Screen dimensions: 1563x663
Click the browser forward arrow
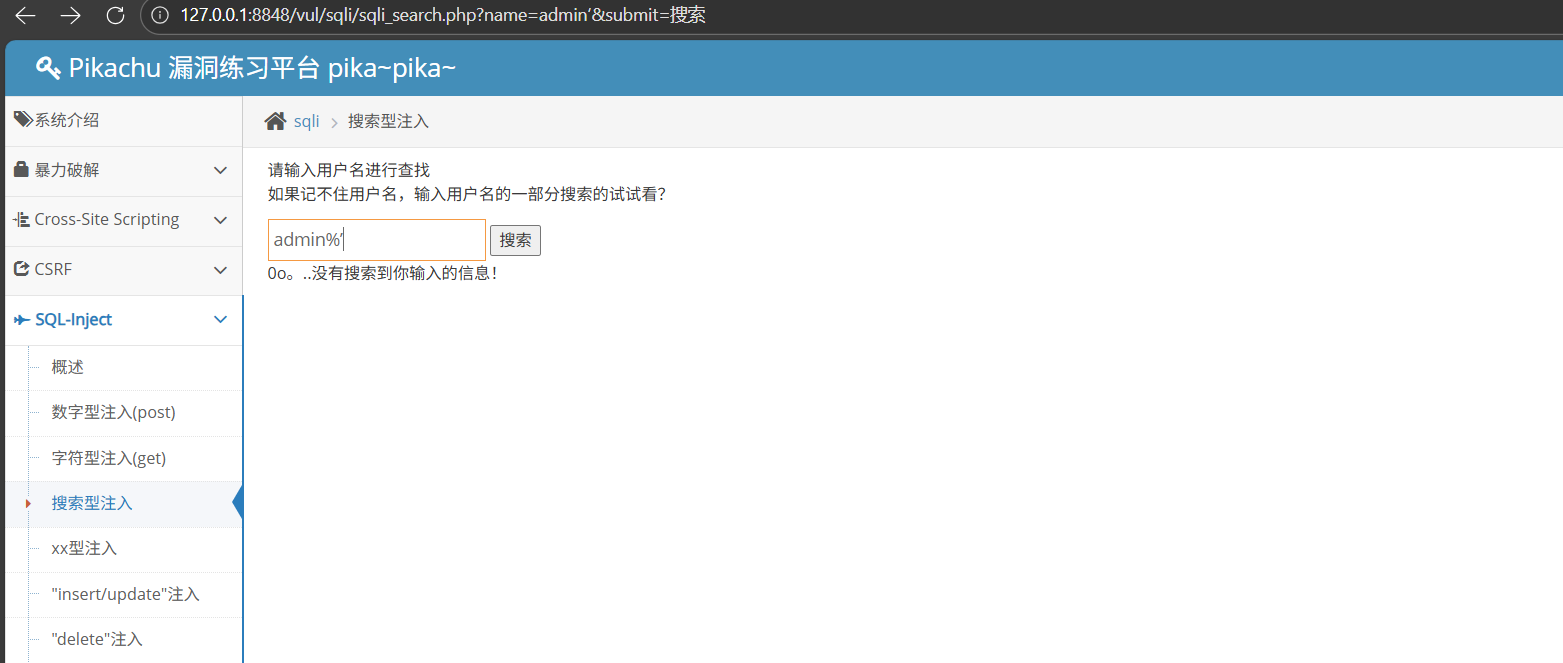click(70, 15)
